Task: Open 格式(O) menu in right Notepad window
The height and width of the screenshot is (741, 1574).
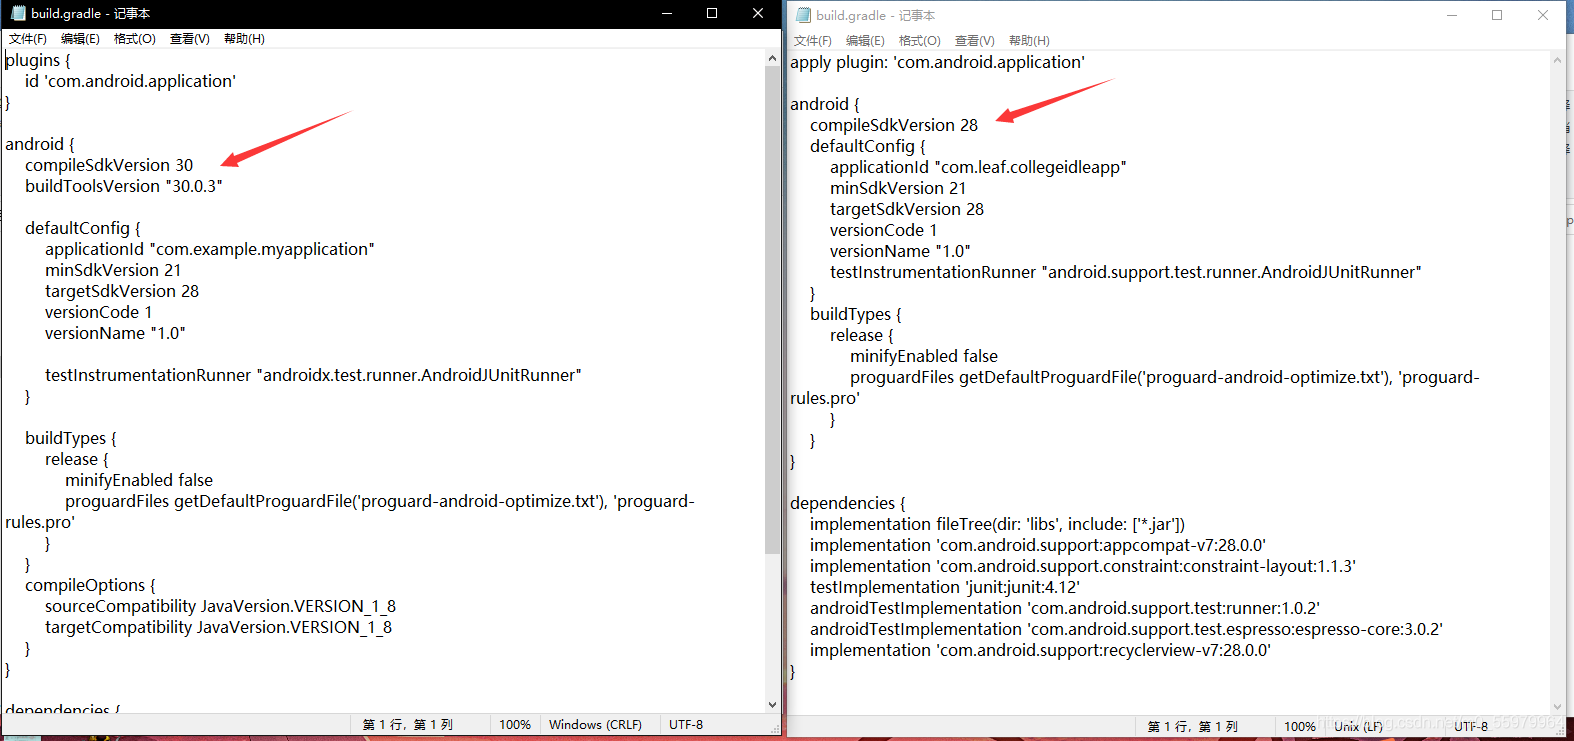Action: (x=920, y=41)
